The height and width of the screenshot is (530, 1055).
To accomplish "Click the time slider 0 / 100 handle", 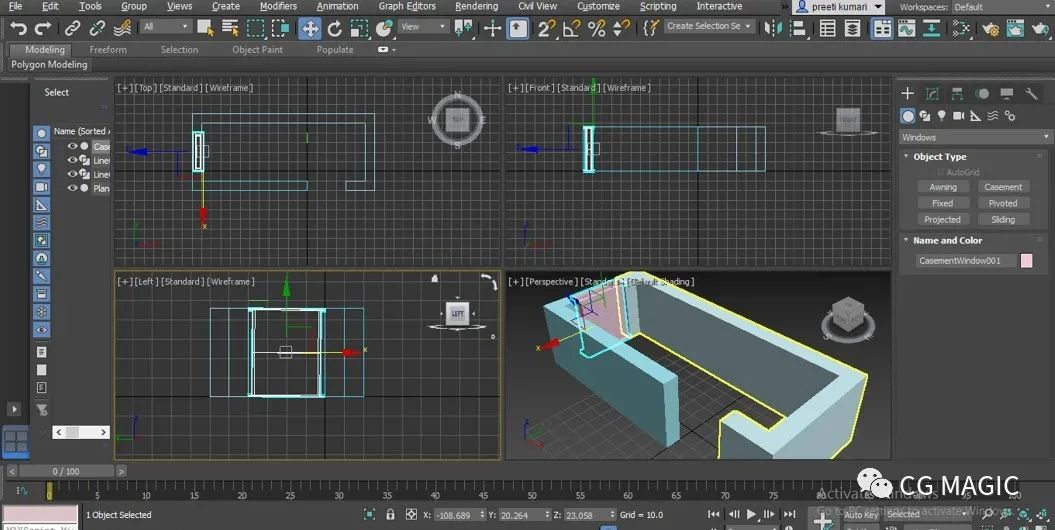I will (66, 471).
